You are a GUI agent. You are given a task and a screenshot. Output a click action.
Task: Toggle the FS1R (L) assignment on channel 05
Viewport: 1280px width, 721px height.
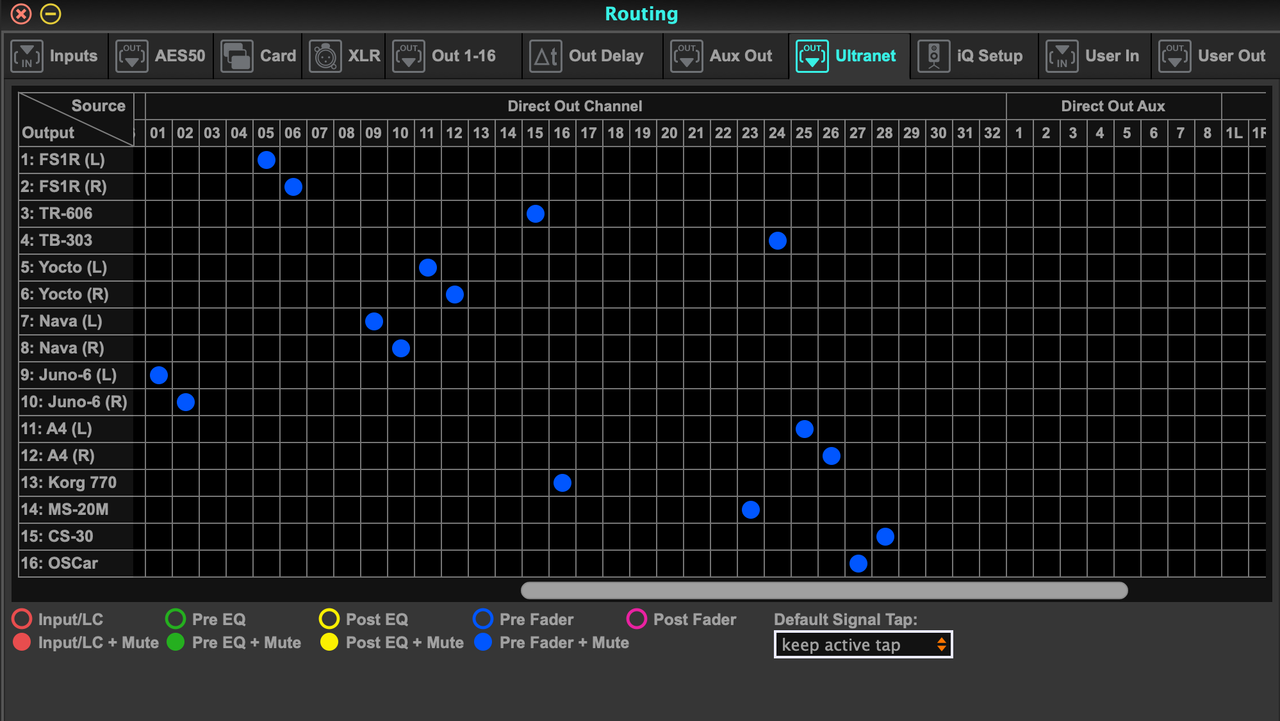point(266,159)
